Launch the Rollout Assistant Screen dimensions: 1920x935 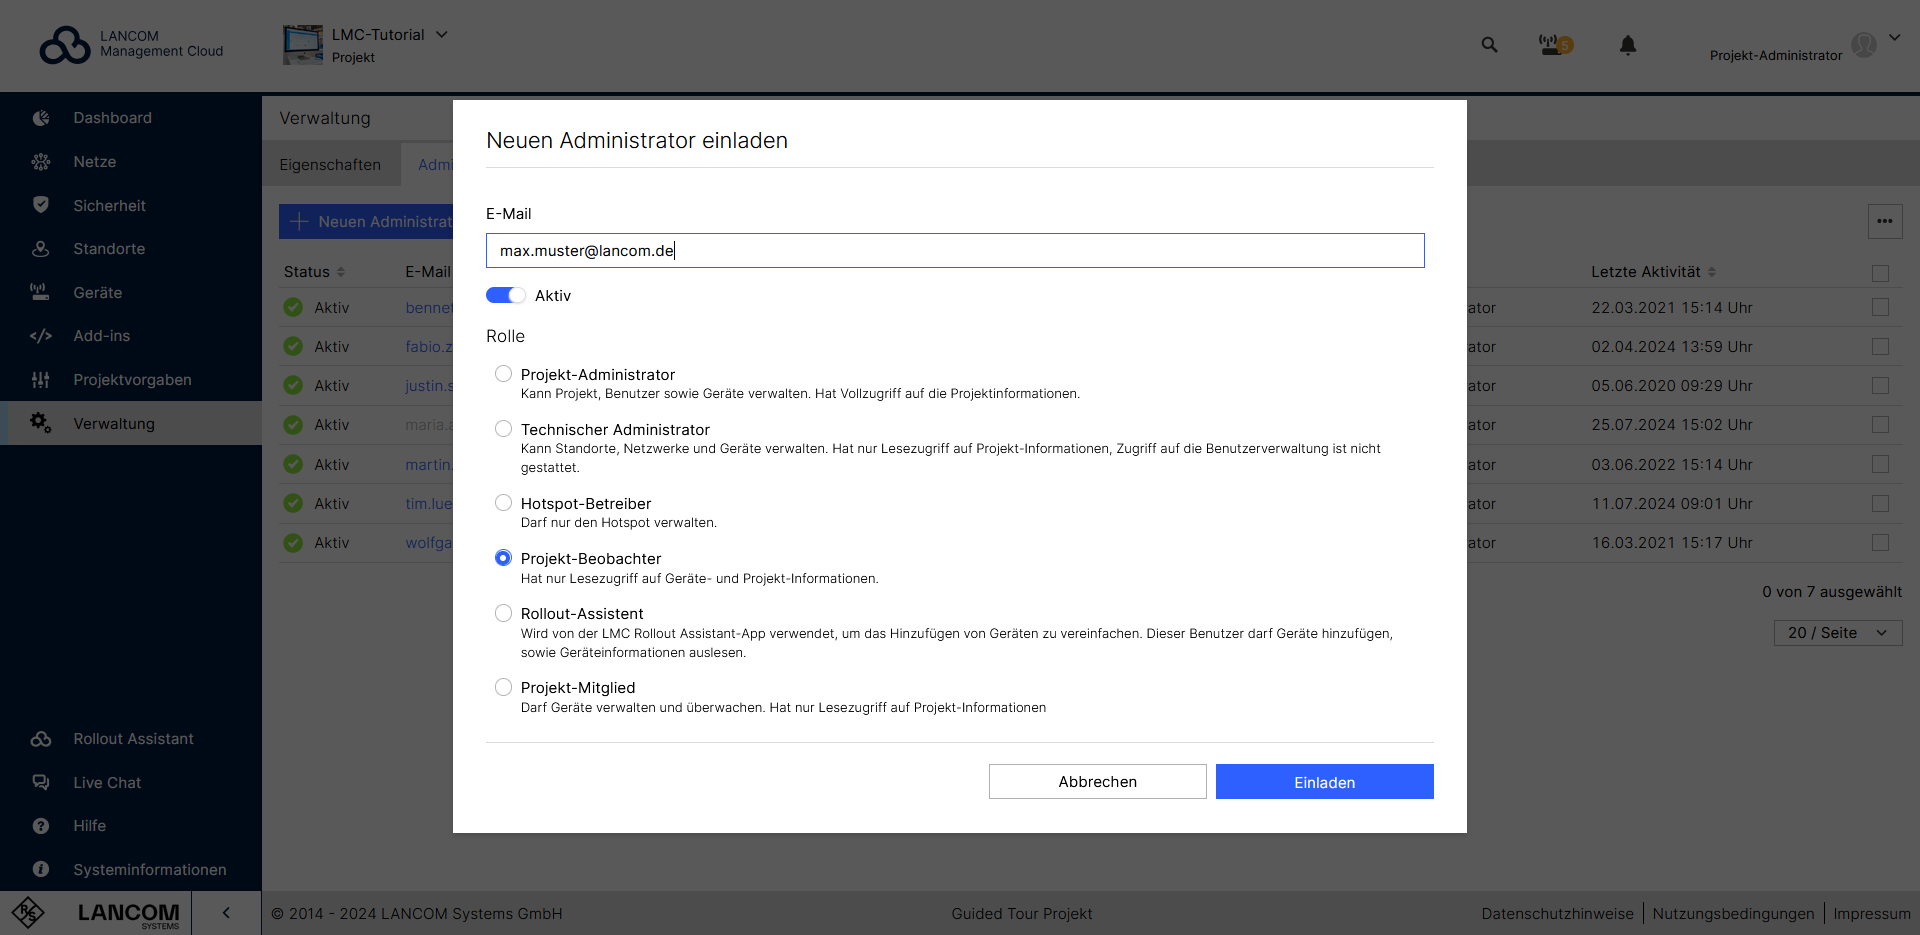[x=133, y=738]
